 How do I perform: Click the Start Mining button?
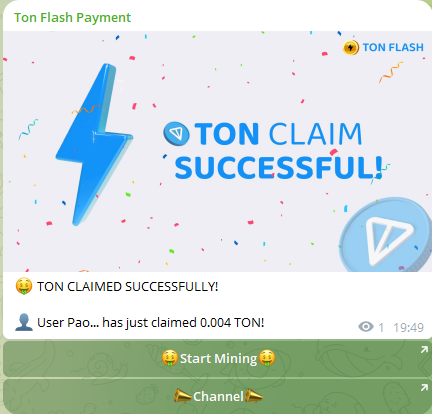[217, 359]
